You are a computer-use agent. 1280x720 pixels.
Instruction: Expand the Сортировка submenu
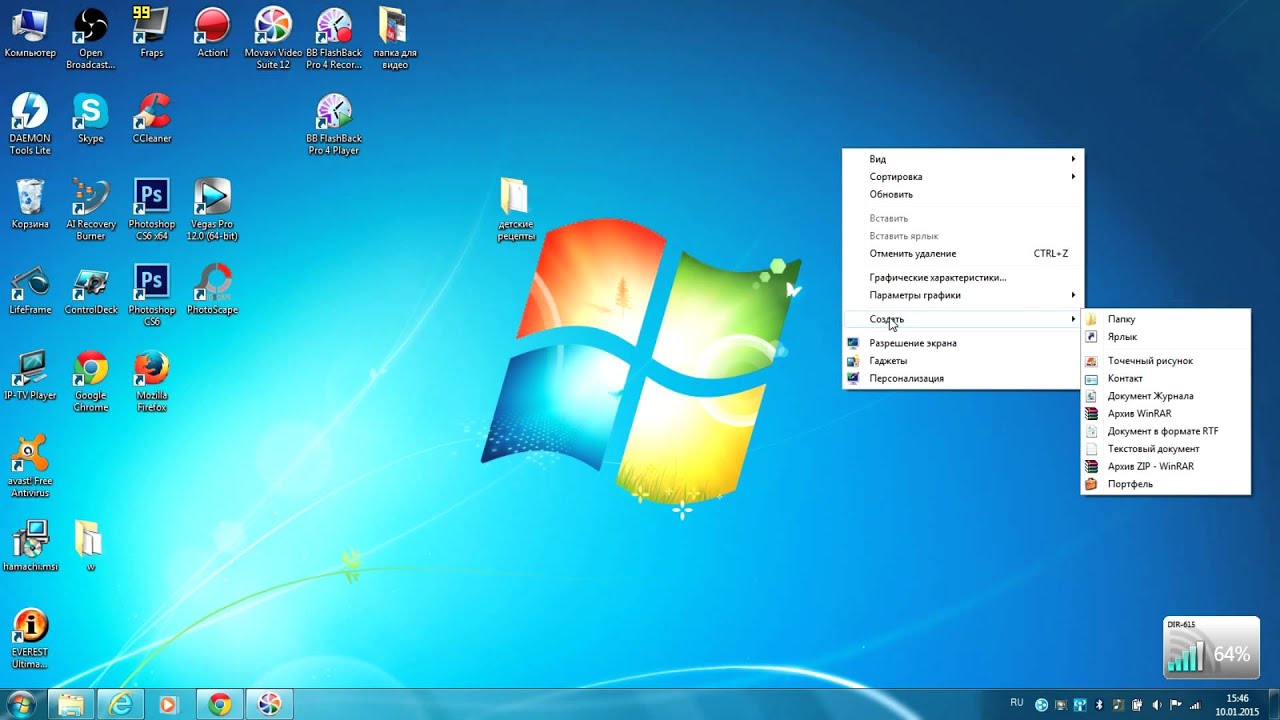(963, 177)
